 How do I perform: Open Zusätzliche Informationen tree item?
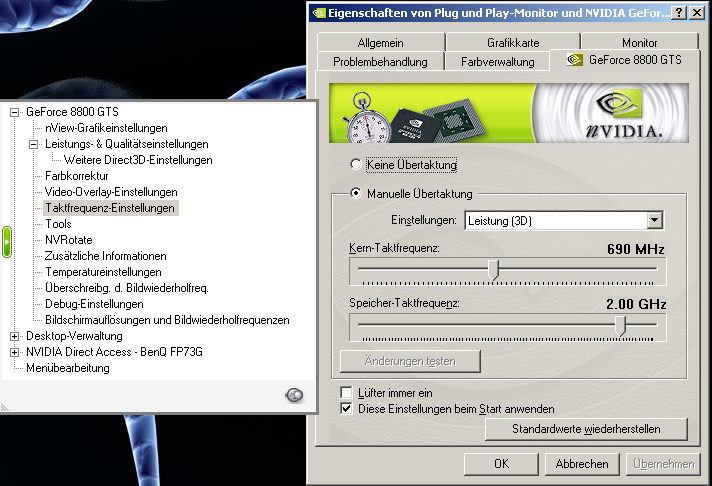click(105, 256)
